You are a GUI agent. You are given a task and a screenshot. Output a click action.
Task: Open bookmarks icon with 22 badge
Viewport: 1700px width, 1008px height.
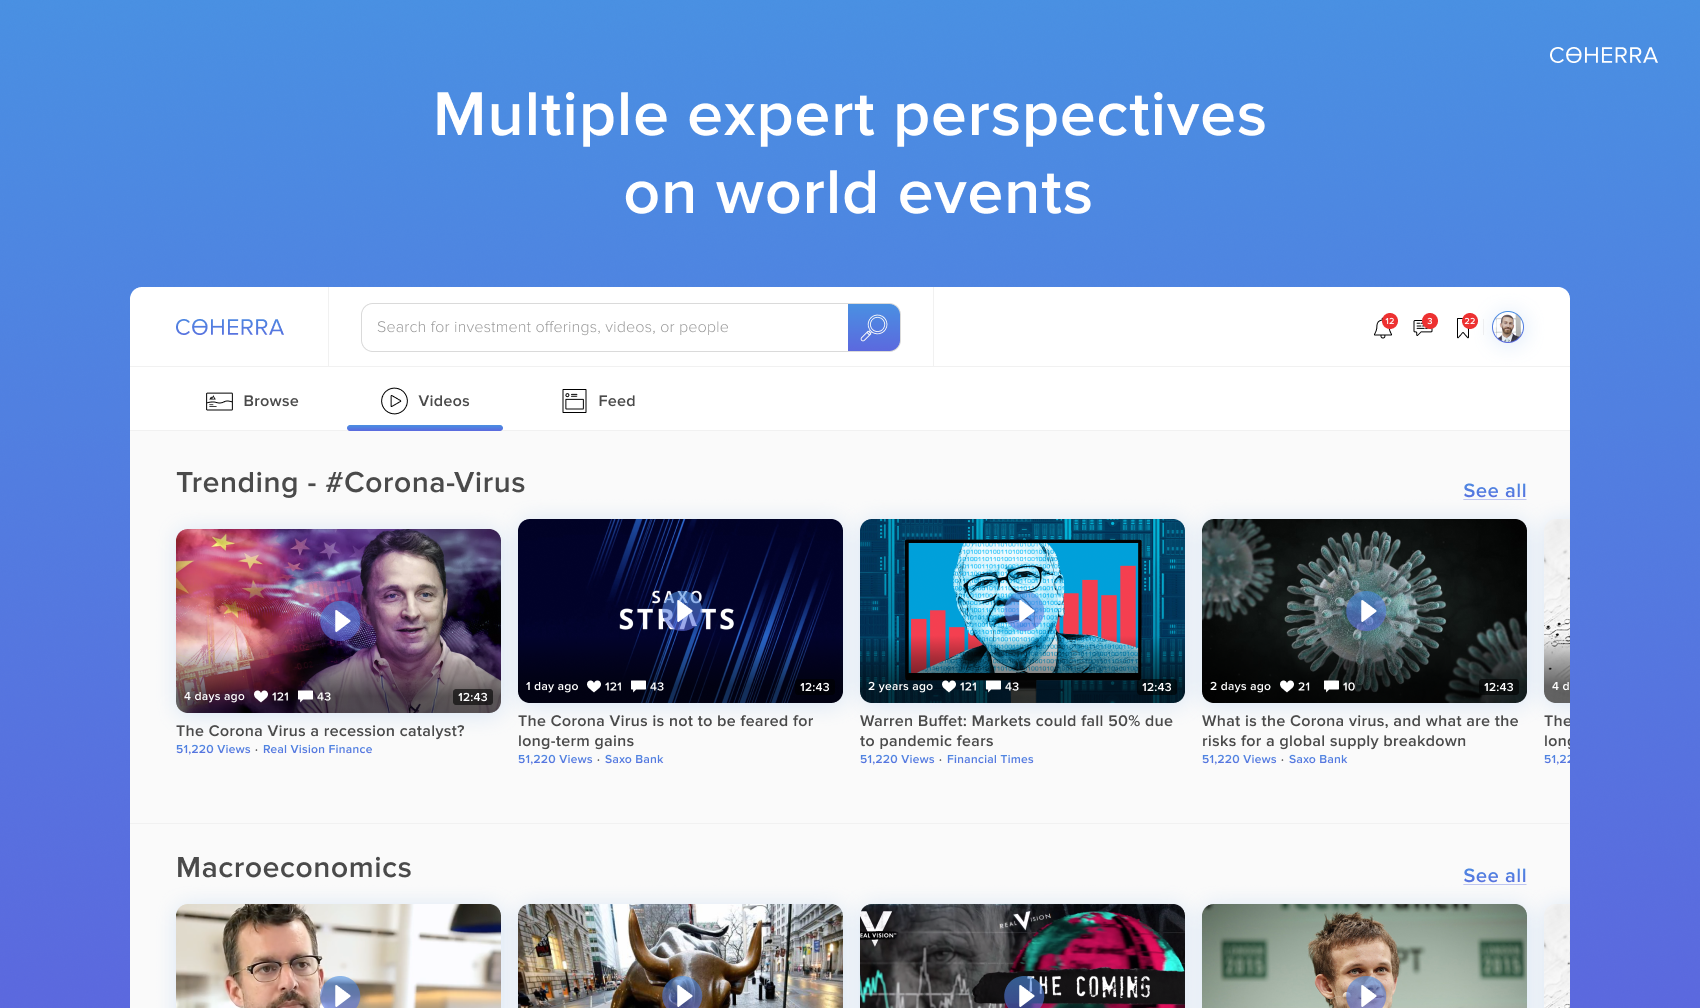(1464, 328)
